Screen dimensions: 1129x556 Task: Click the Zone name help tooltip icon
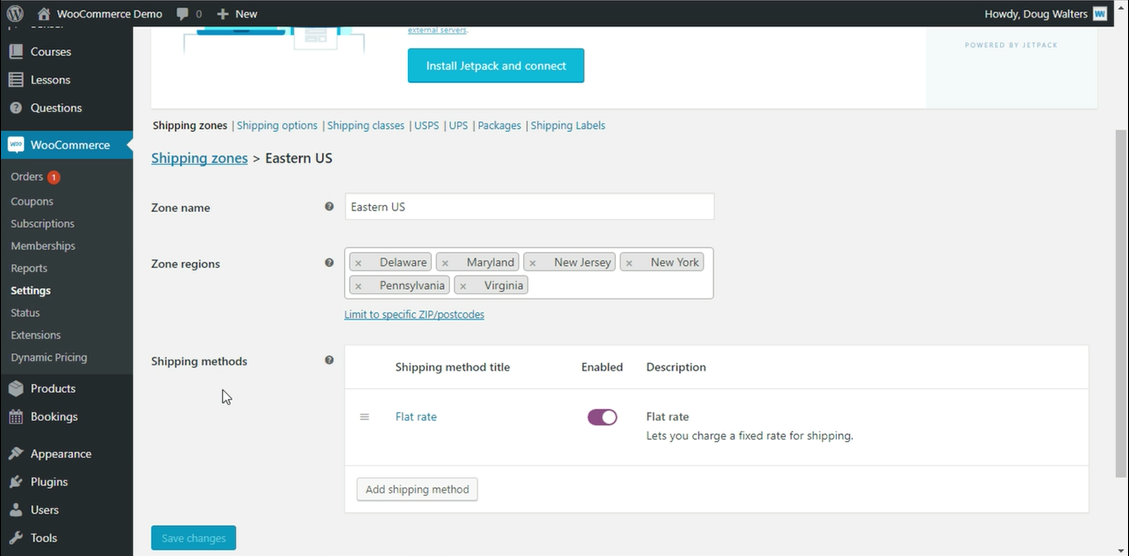pos(329,207)
